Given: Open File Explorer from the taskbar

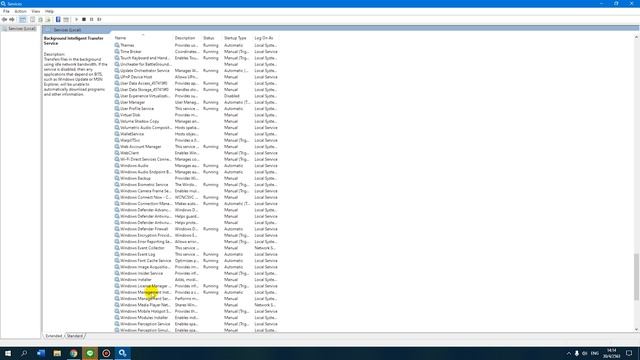Looking at the screenshot, I should point(57,353).
